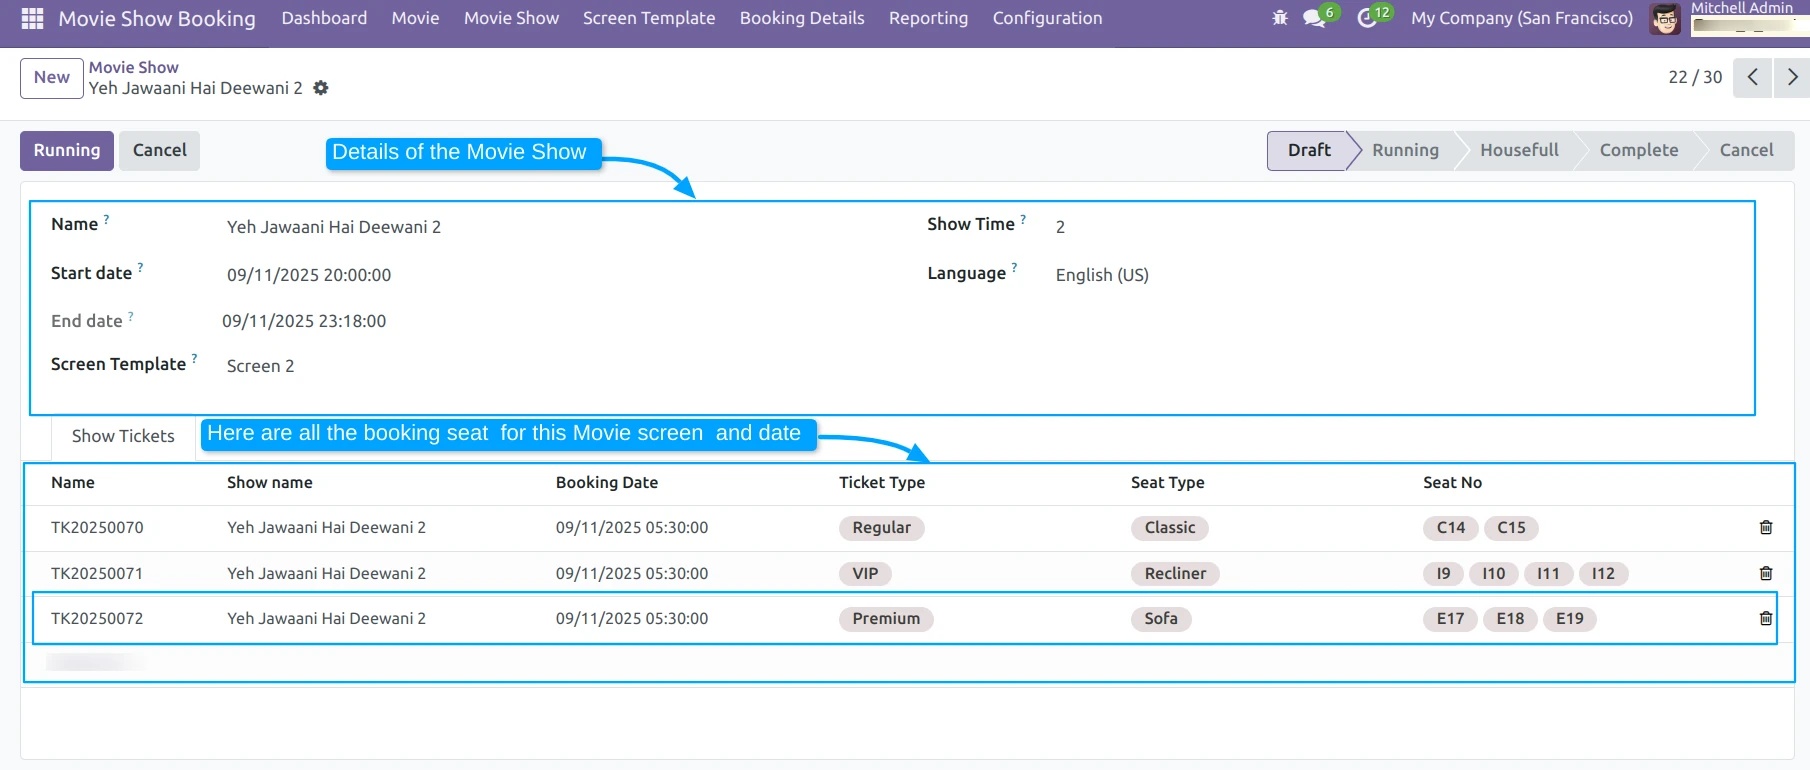Go to previous record arrow
Viewport: 1810px width, 770px height.
pyautogui.click(x=1752, y=77)
